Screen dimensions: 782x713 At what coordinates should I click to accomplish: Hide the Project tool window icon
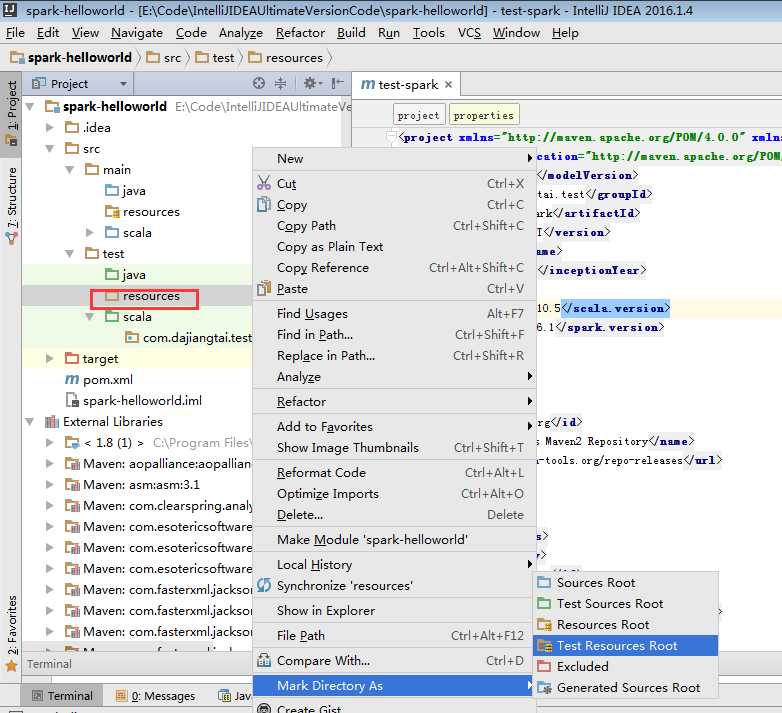coord(338,83)
